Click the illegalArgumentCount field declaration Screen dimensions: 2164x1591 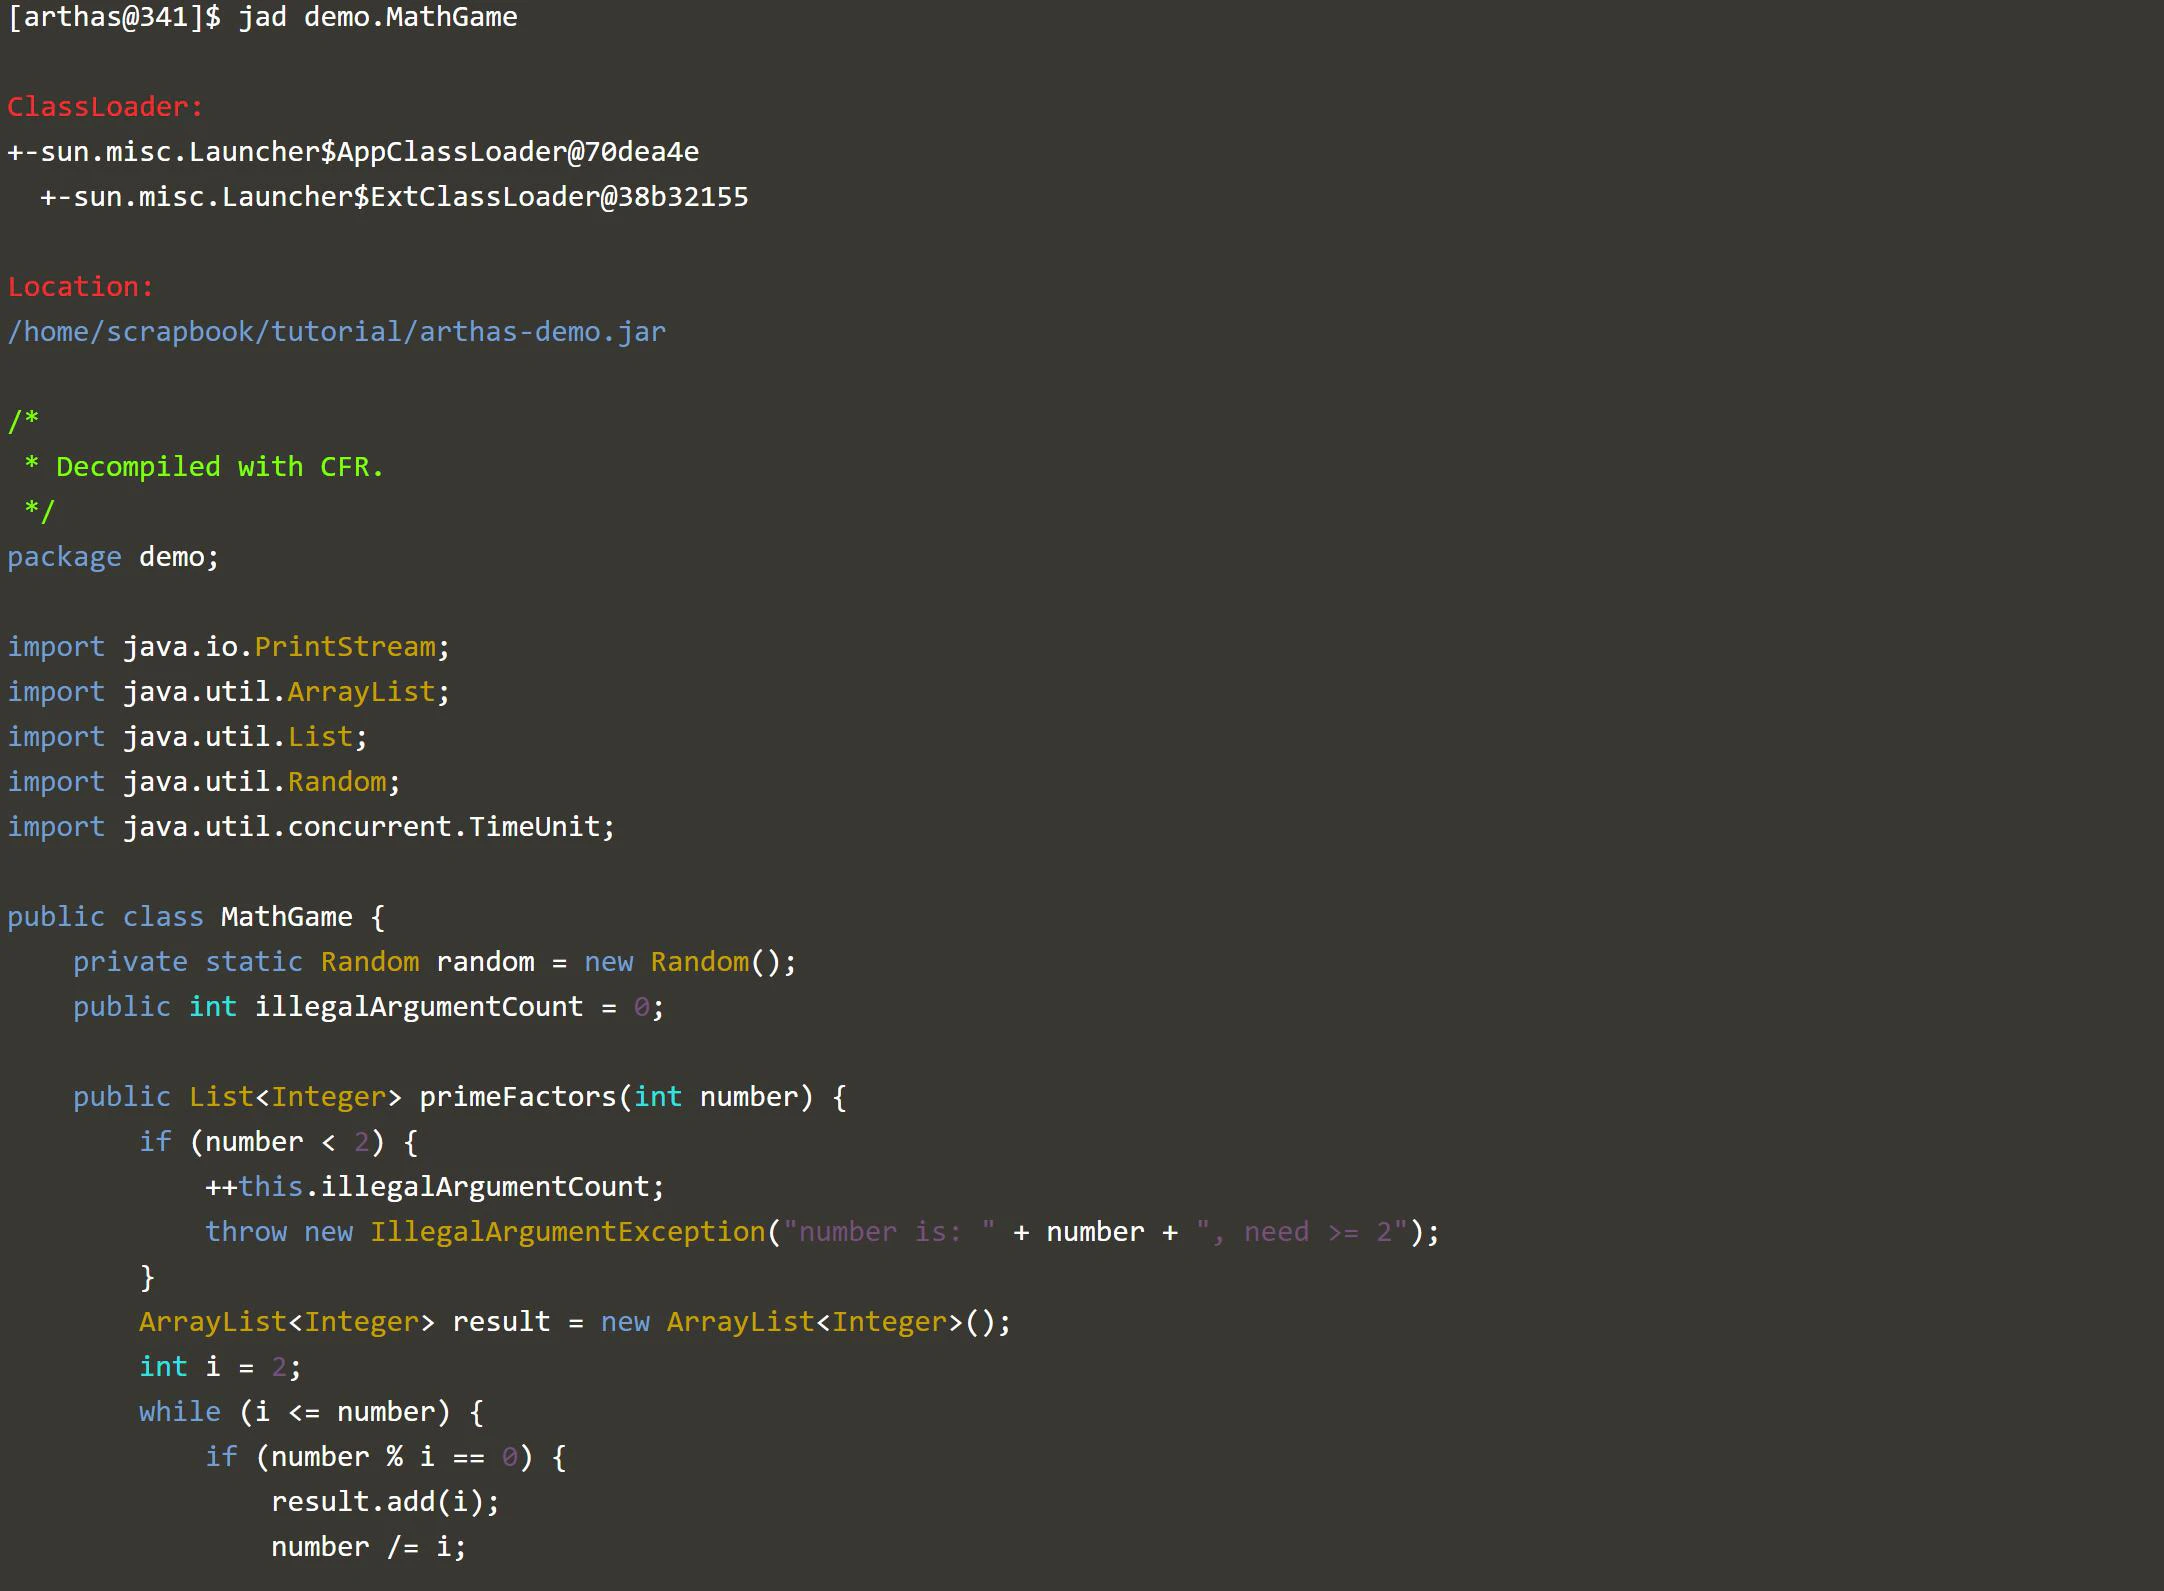418,1007
